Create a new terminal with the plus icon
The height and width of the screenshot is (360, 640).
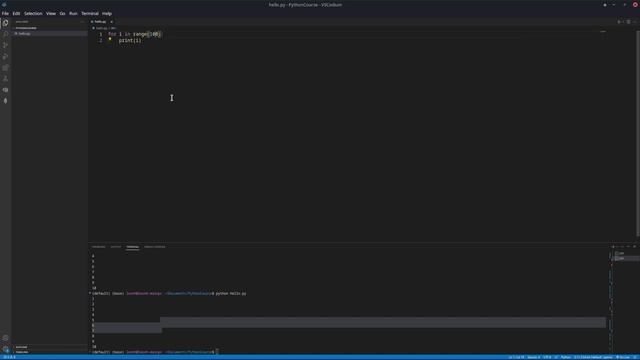tap(613, 247)
